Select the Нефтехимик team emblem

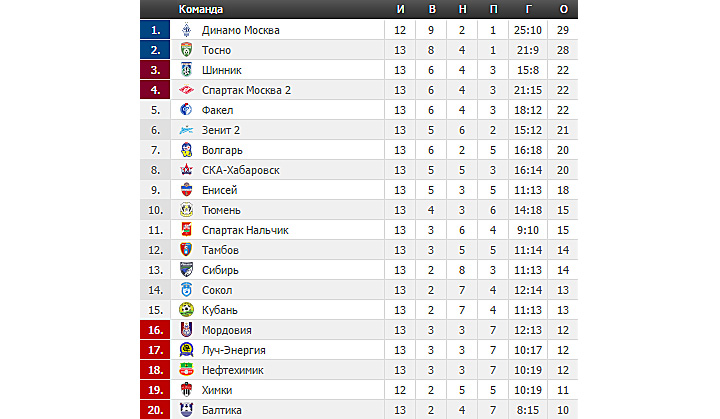186,370
